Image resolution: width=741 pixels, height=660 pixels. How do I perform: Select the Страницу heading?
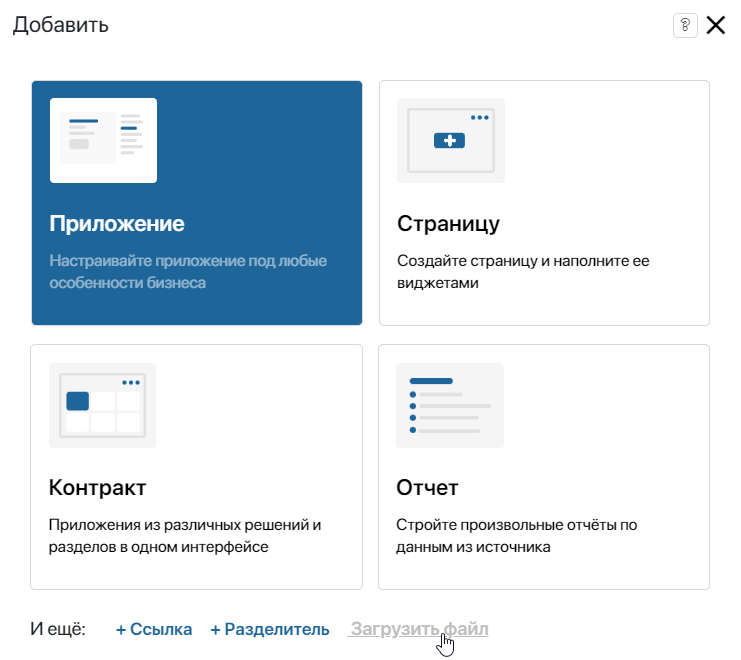(448, 224)
